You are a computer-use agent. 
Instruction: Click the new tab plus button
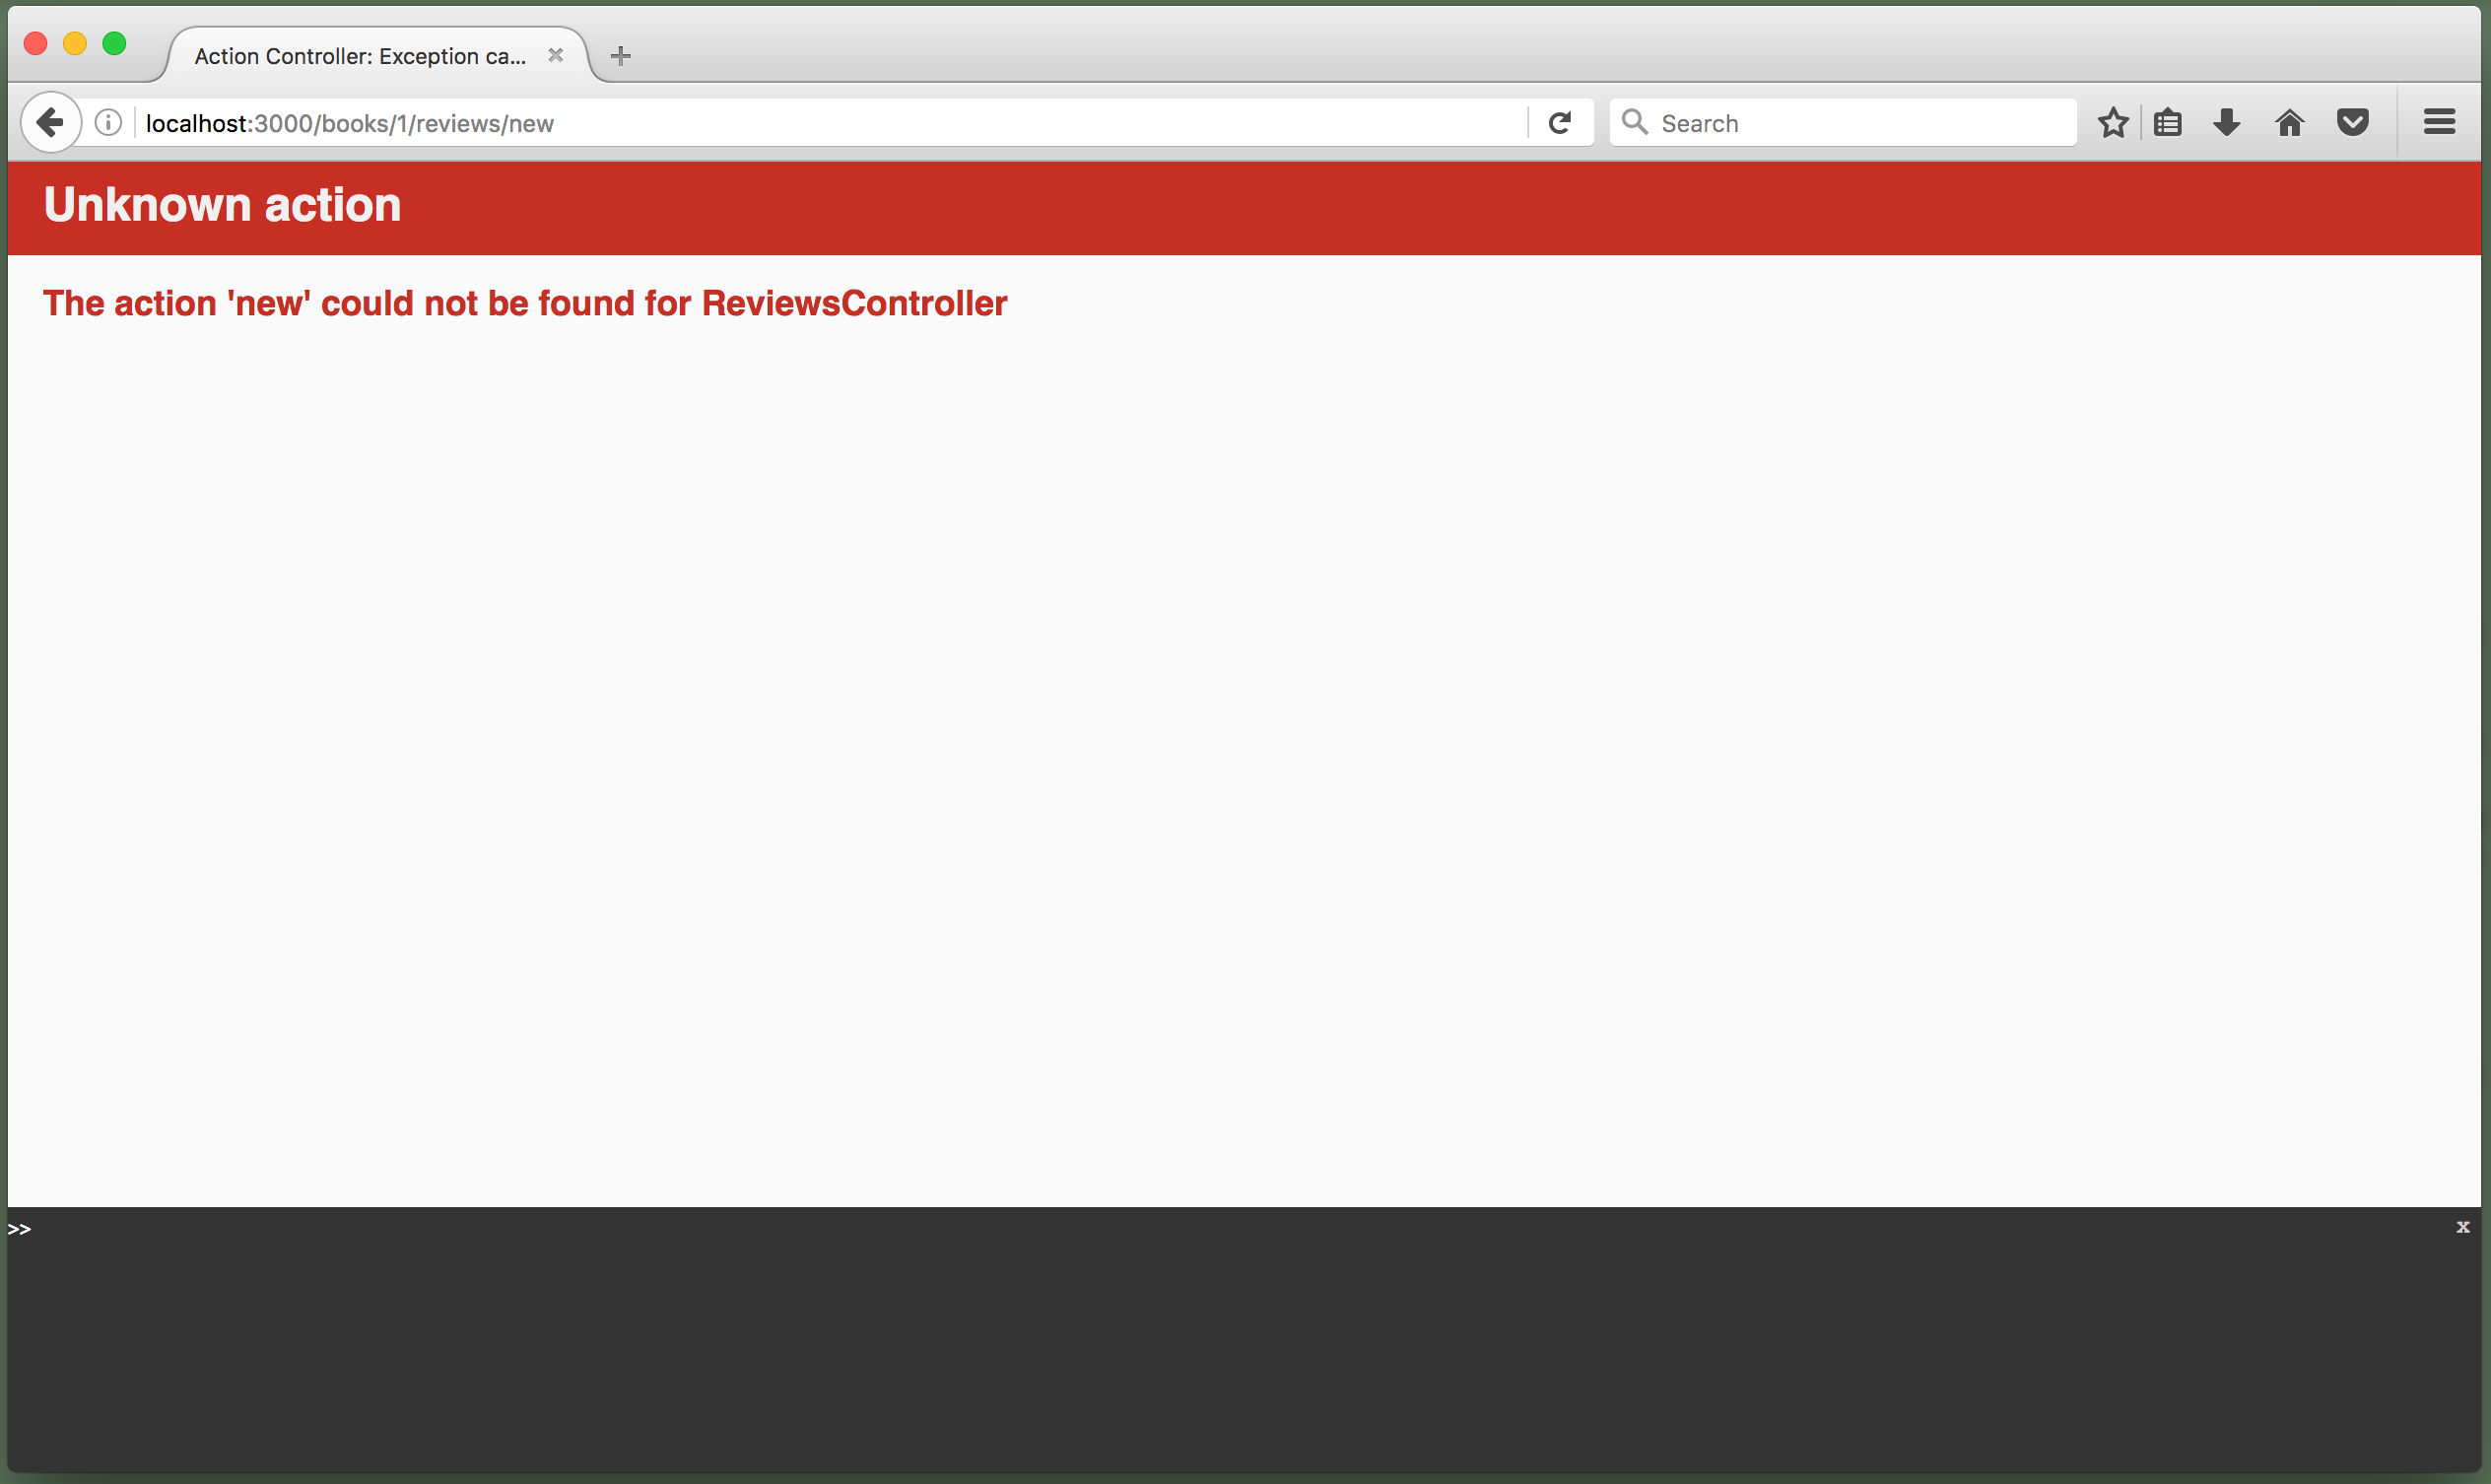[x=617, y=55]
